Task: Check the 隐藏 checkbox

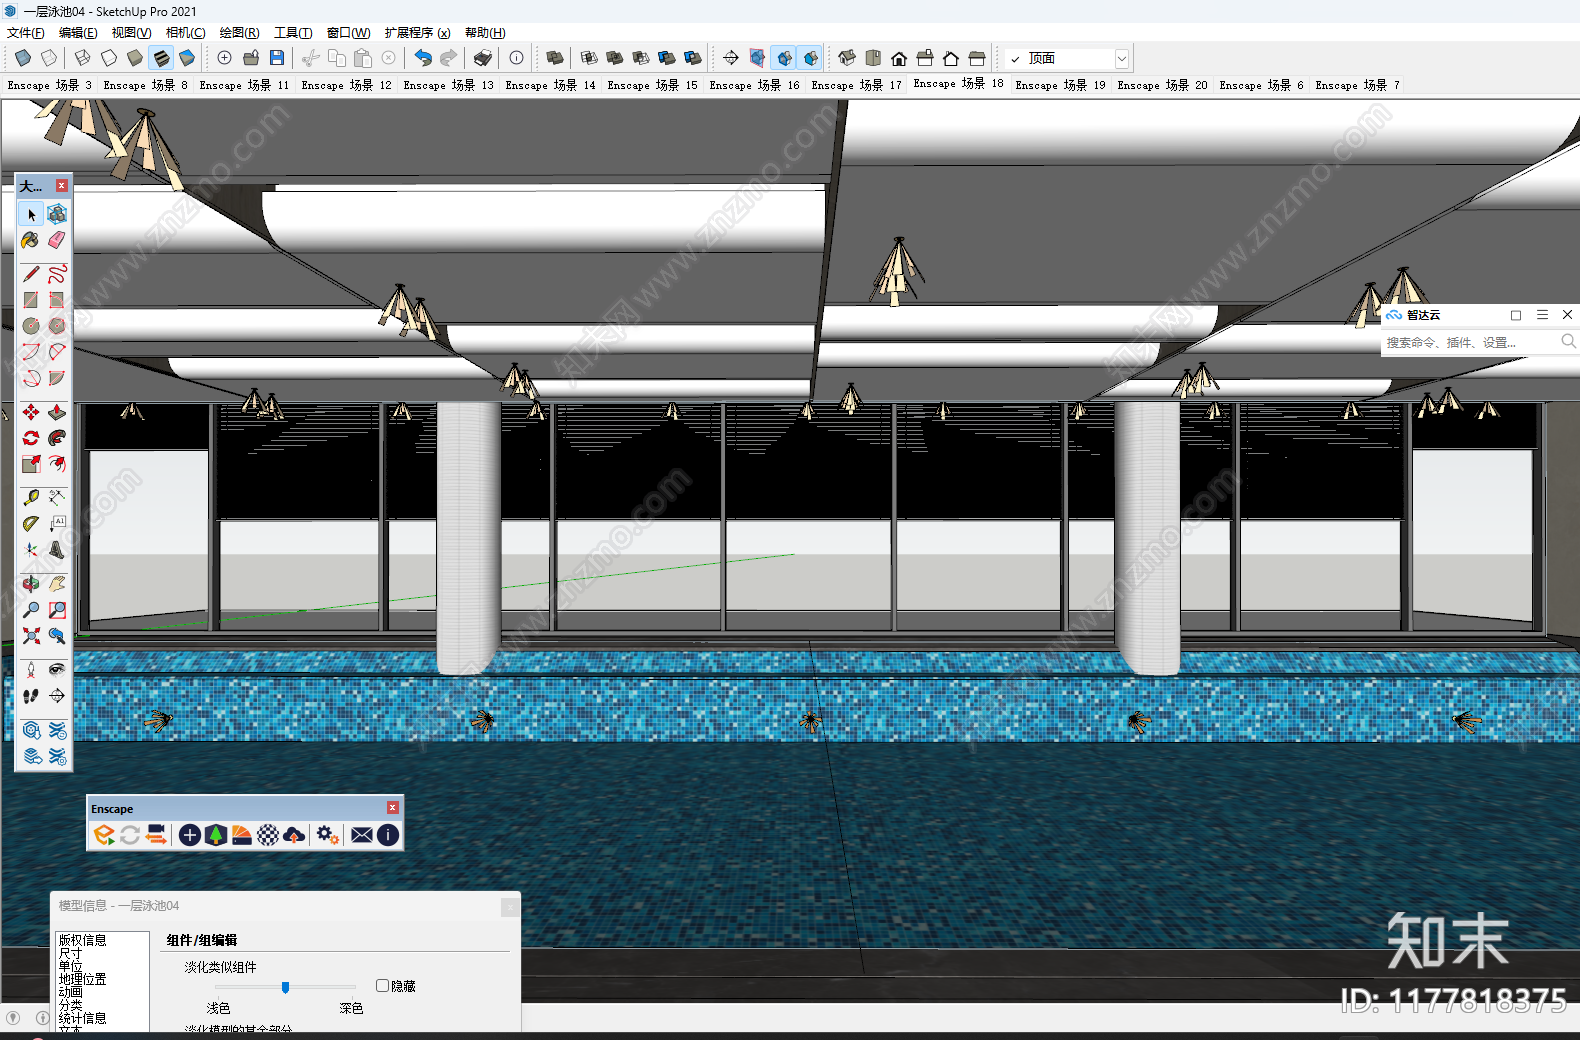Action: point(382,986)
